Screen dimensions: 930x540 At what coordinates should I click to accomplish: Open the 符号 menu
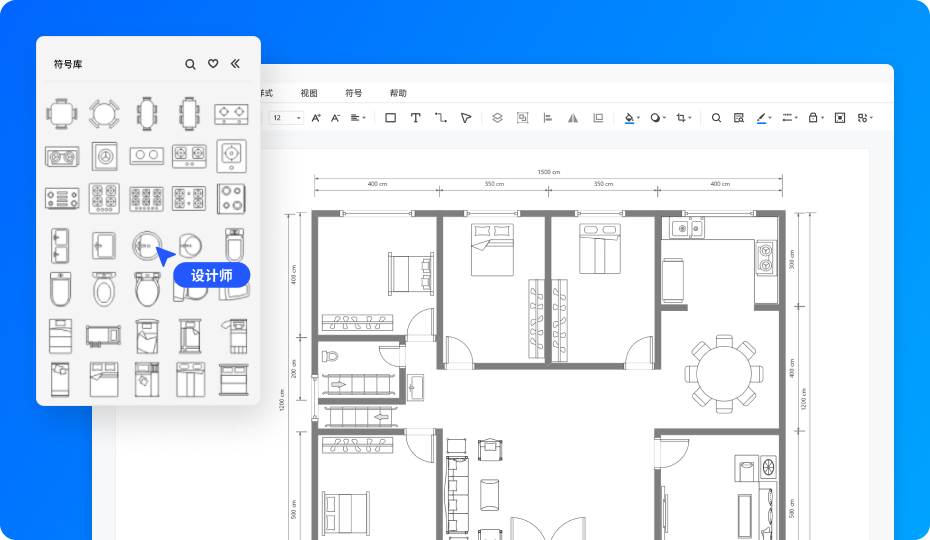point(353,93)
